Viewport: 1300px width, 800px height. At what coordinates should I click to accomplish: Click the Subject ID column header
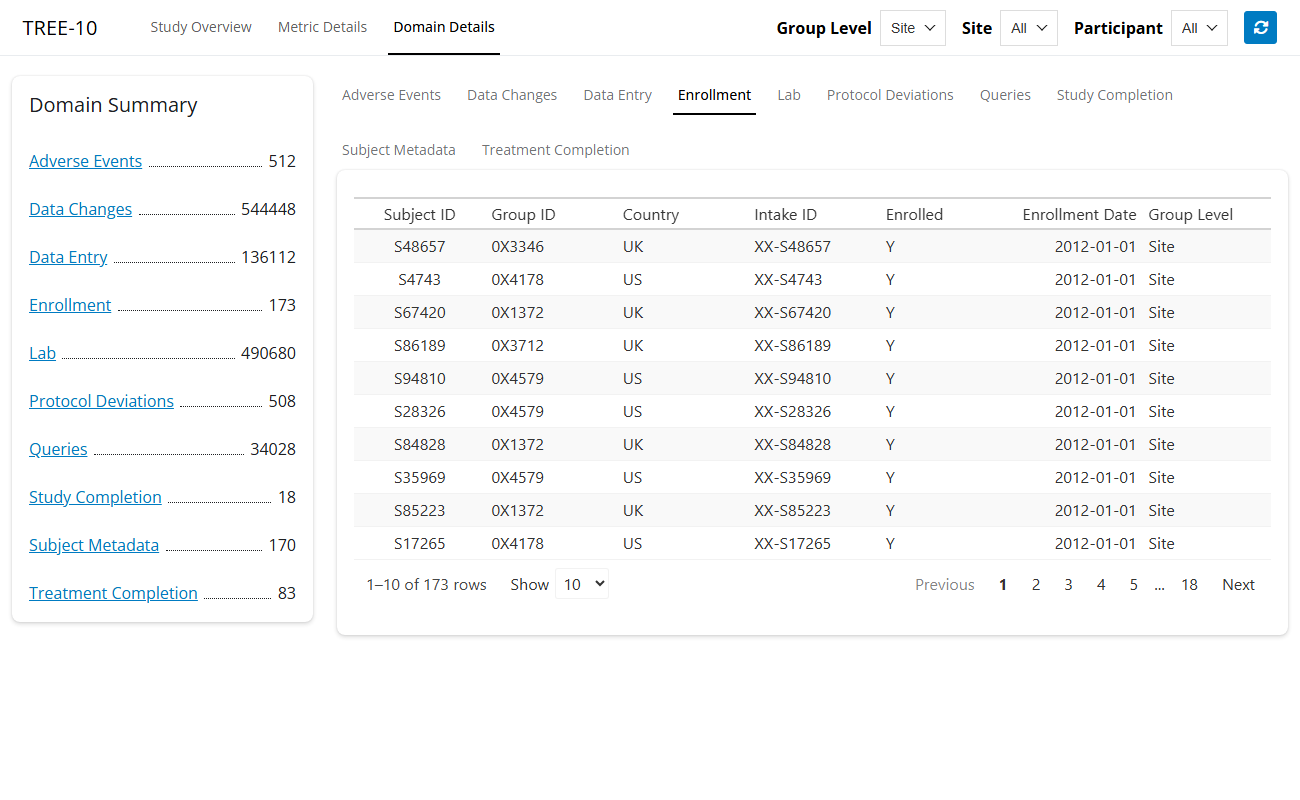pos(419,214)
